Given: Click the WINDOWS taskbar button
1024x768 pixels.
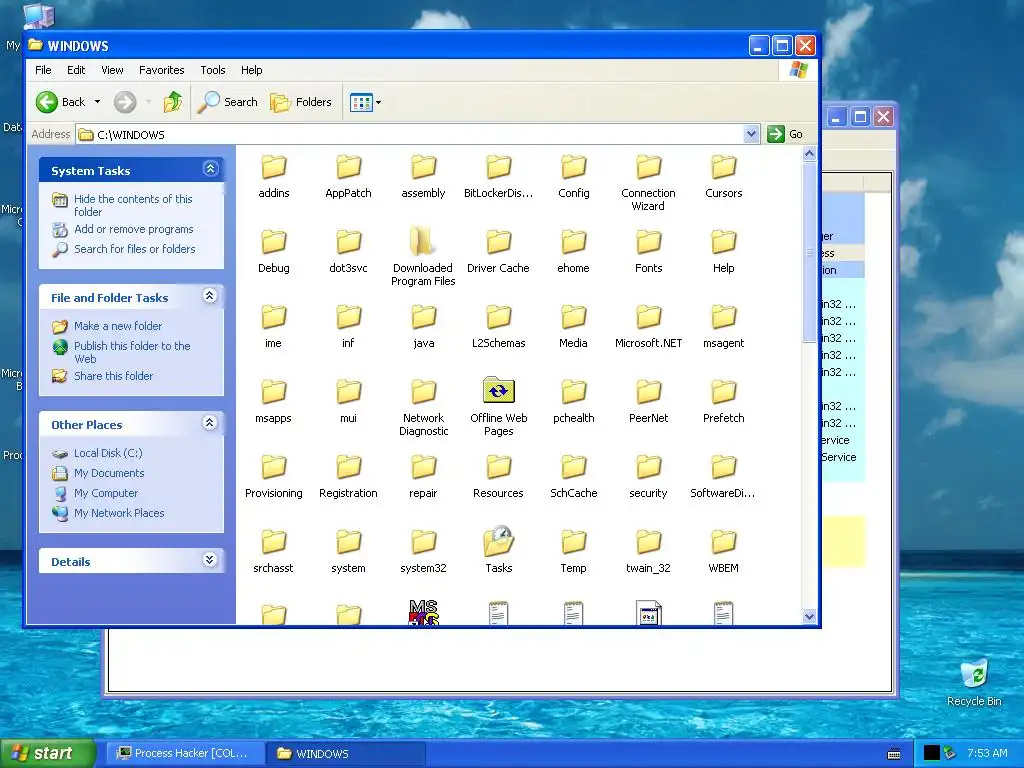Looking at the screenshot, I should (346, 753).
